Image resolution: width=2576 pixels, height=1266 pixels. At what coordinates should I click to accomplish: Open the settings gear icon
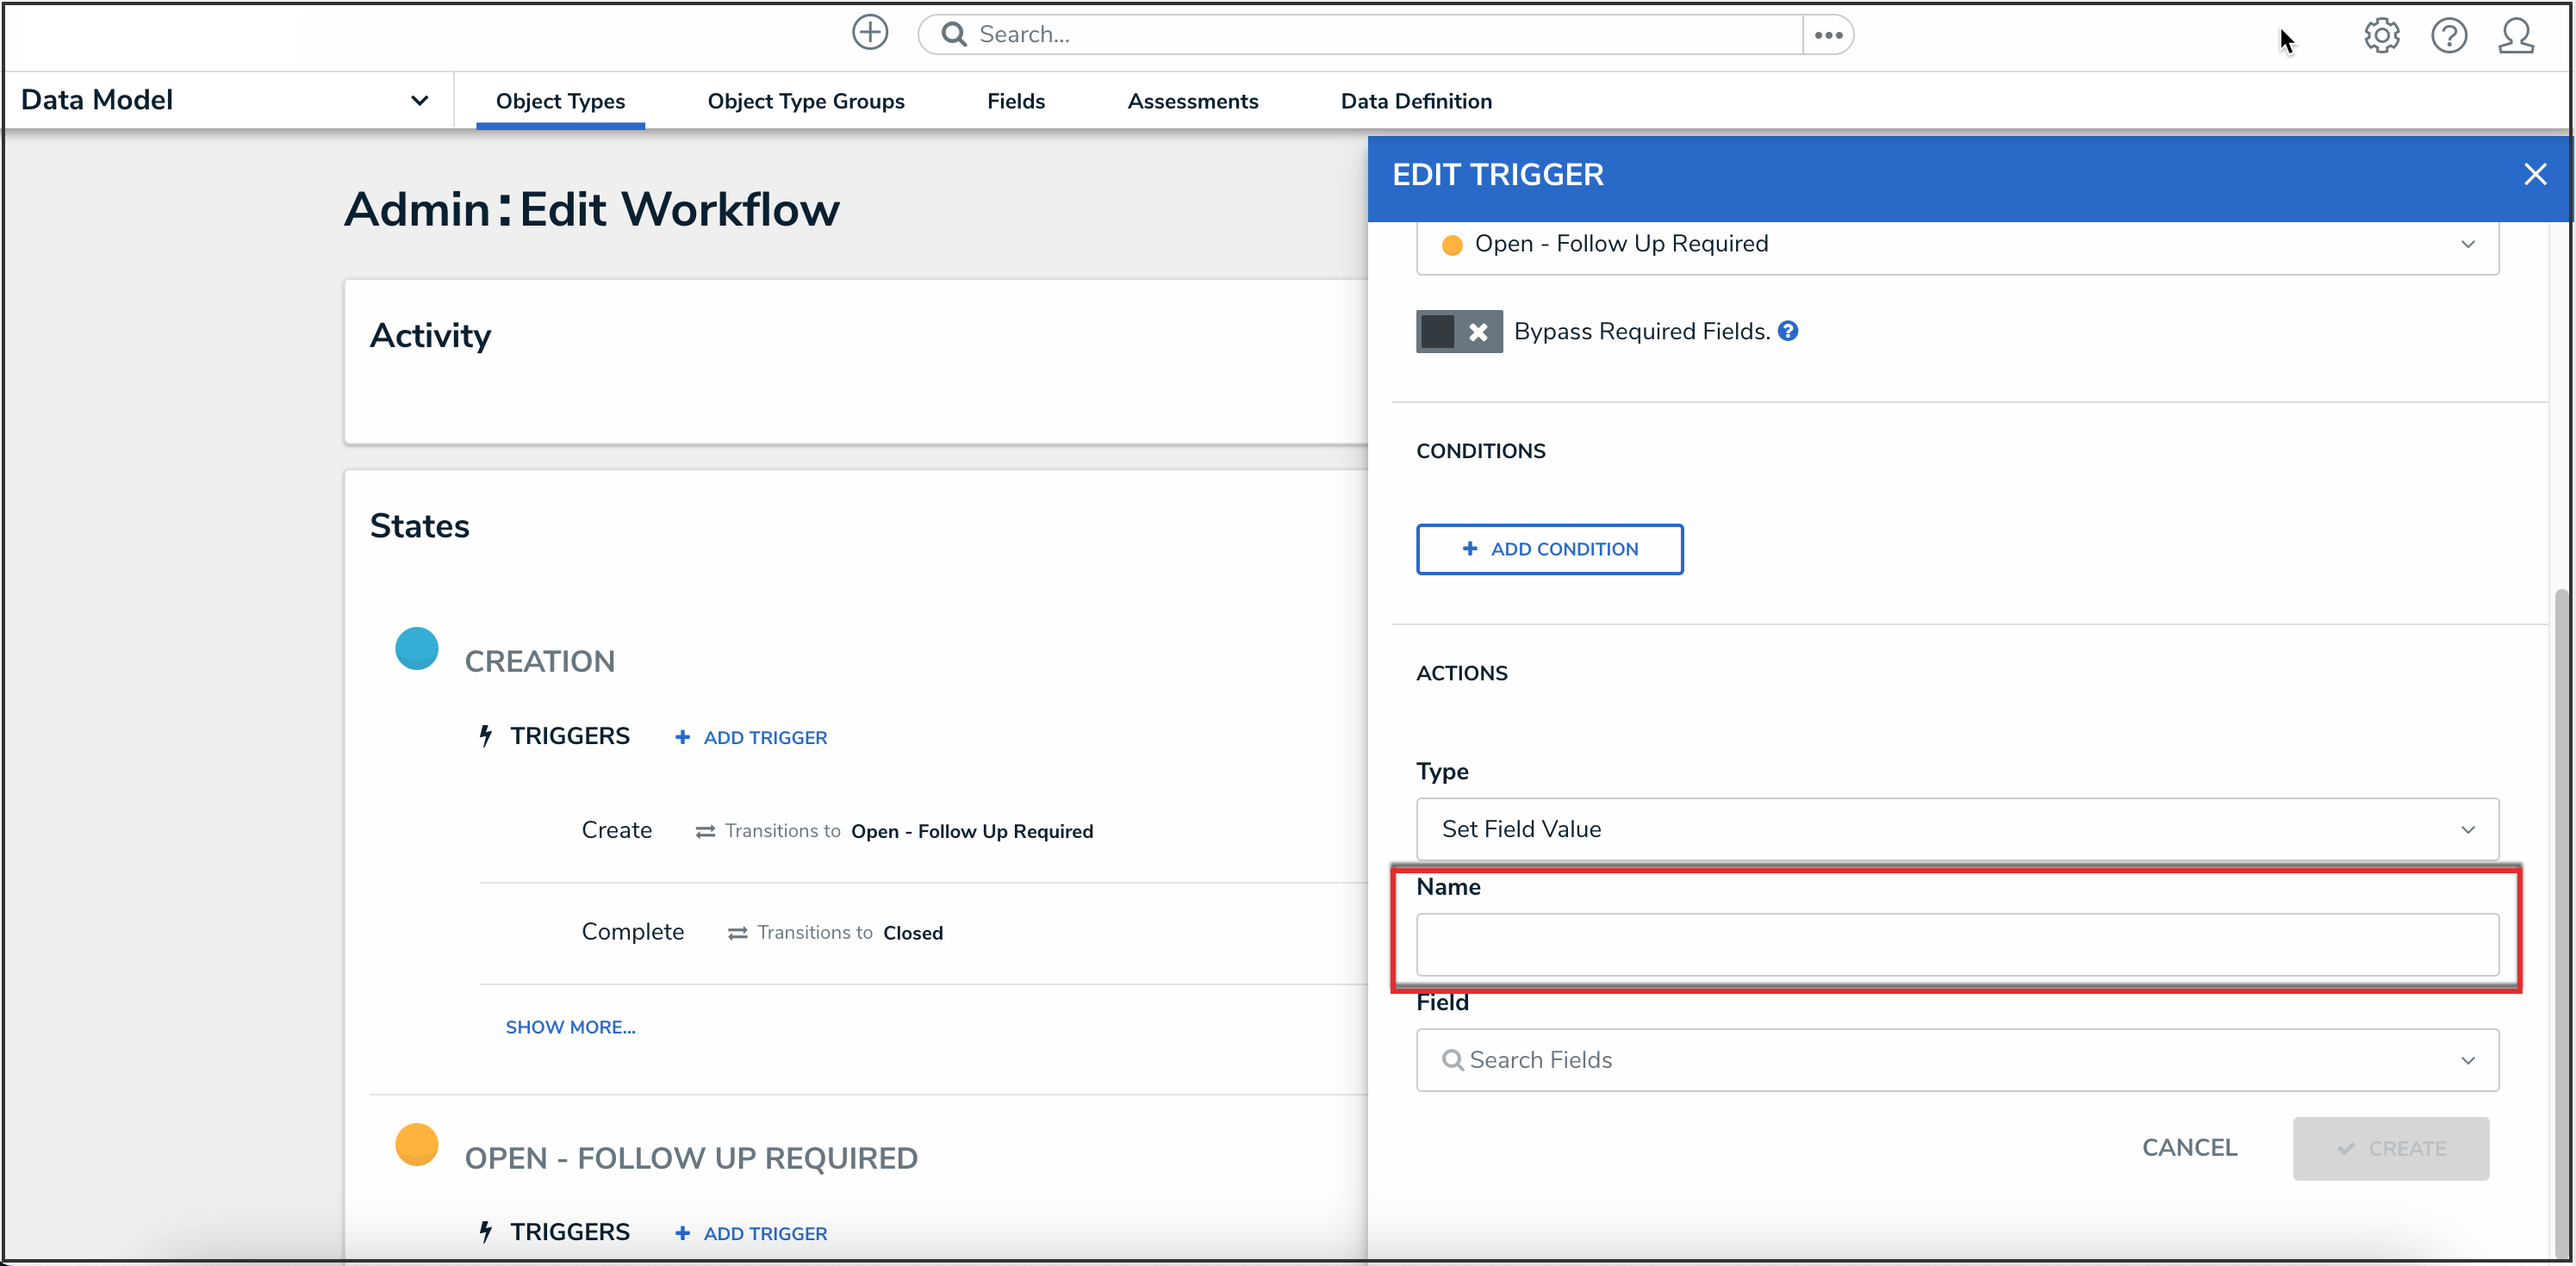tap(2381, 36)
